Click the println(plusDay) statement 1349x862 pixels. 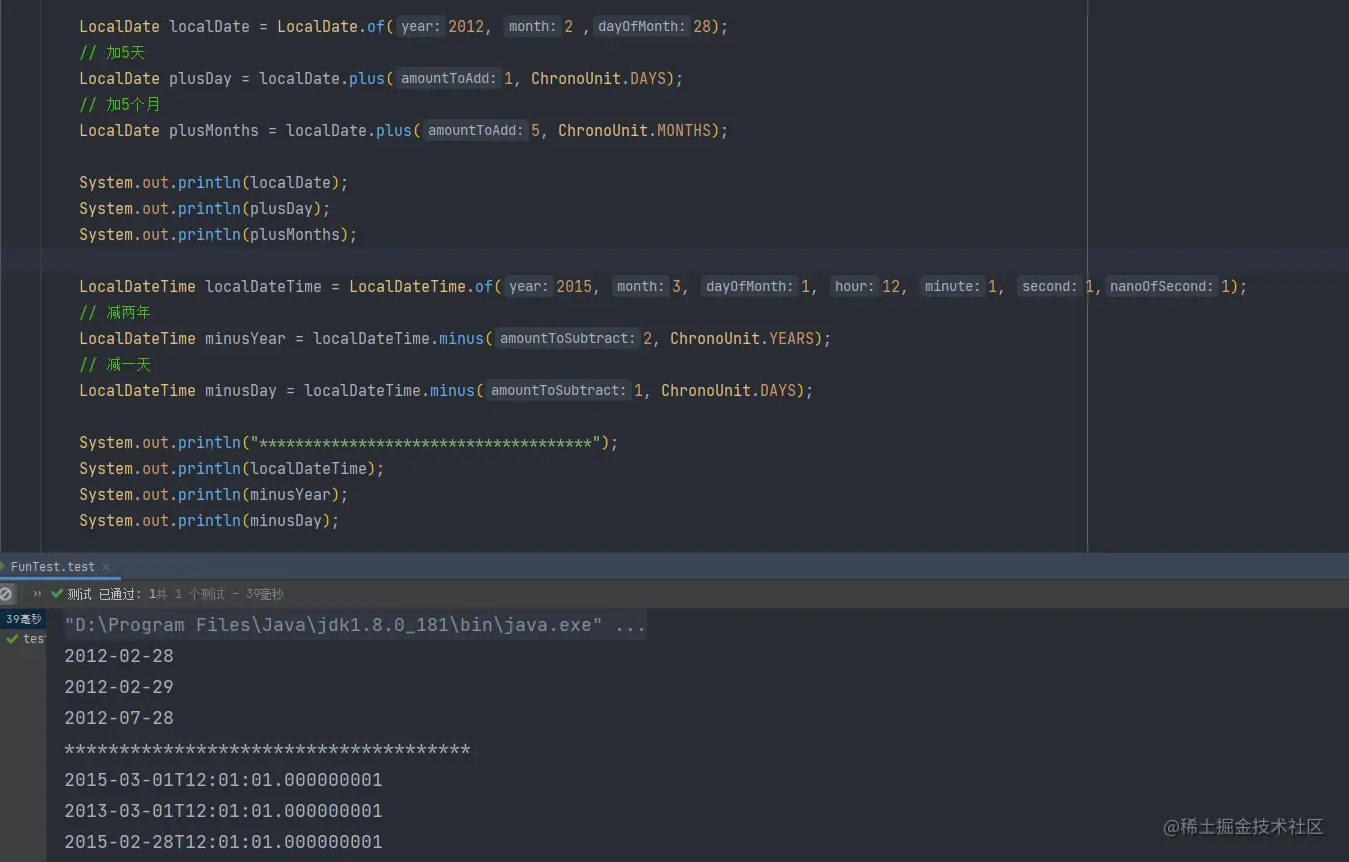pyautogui.click(x=205, y=208)
